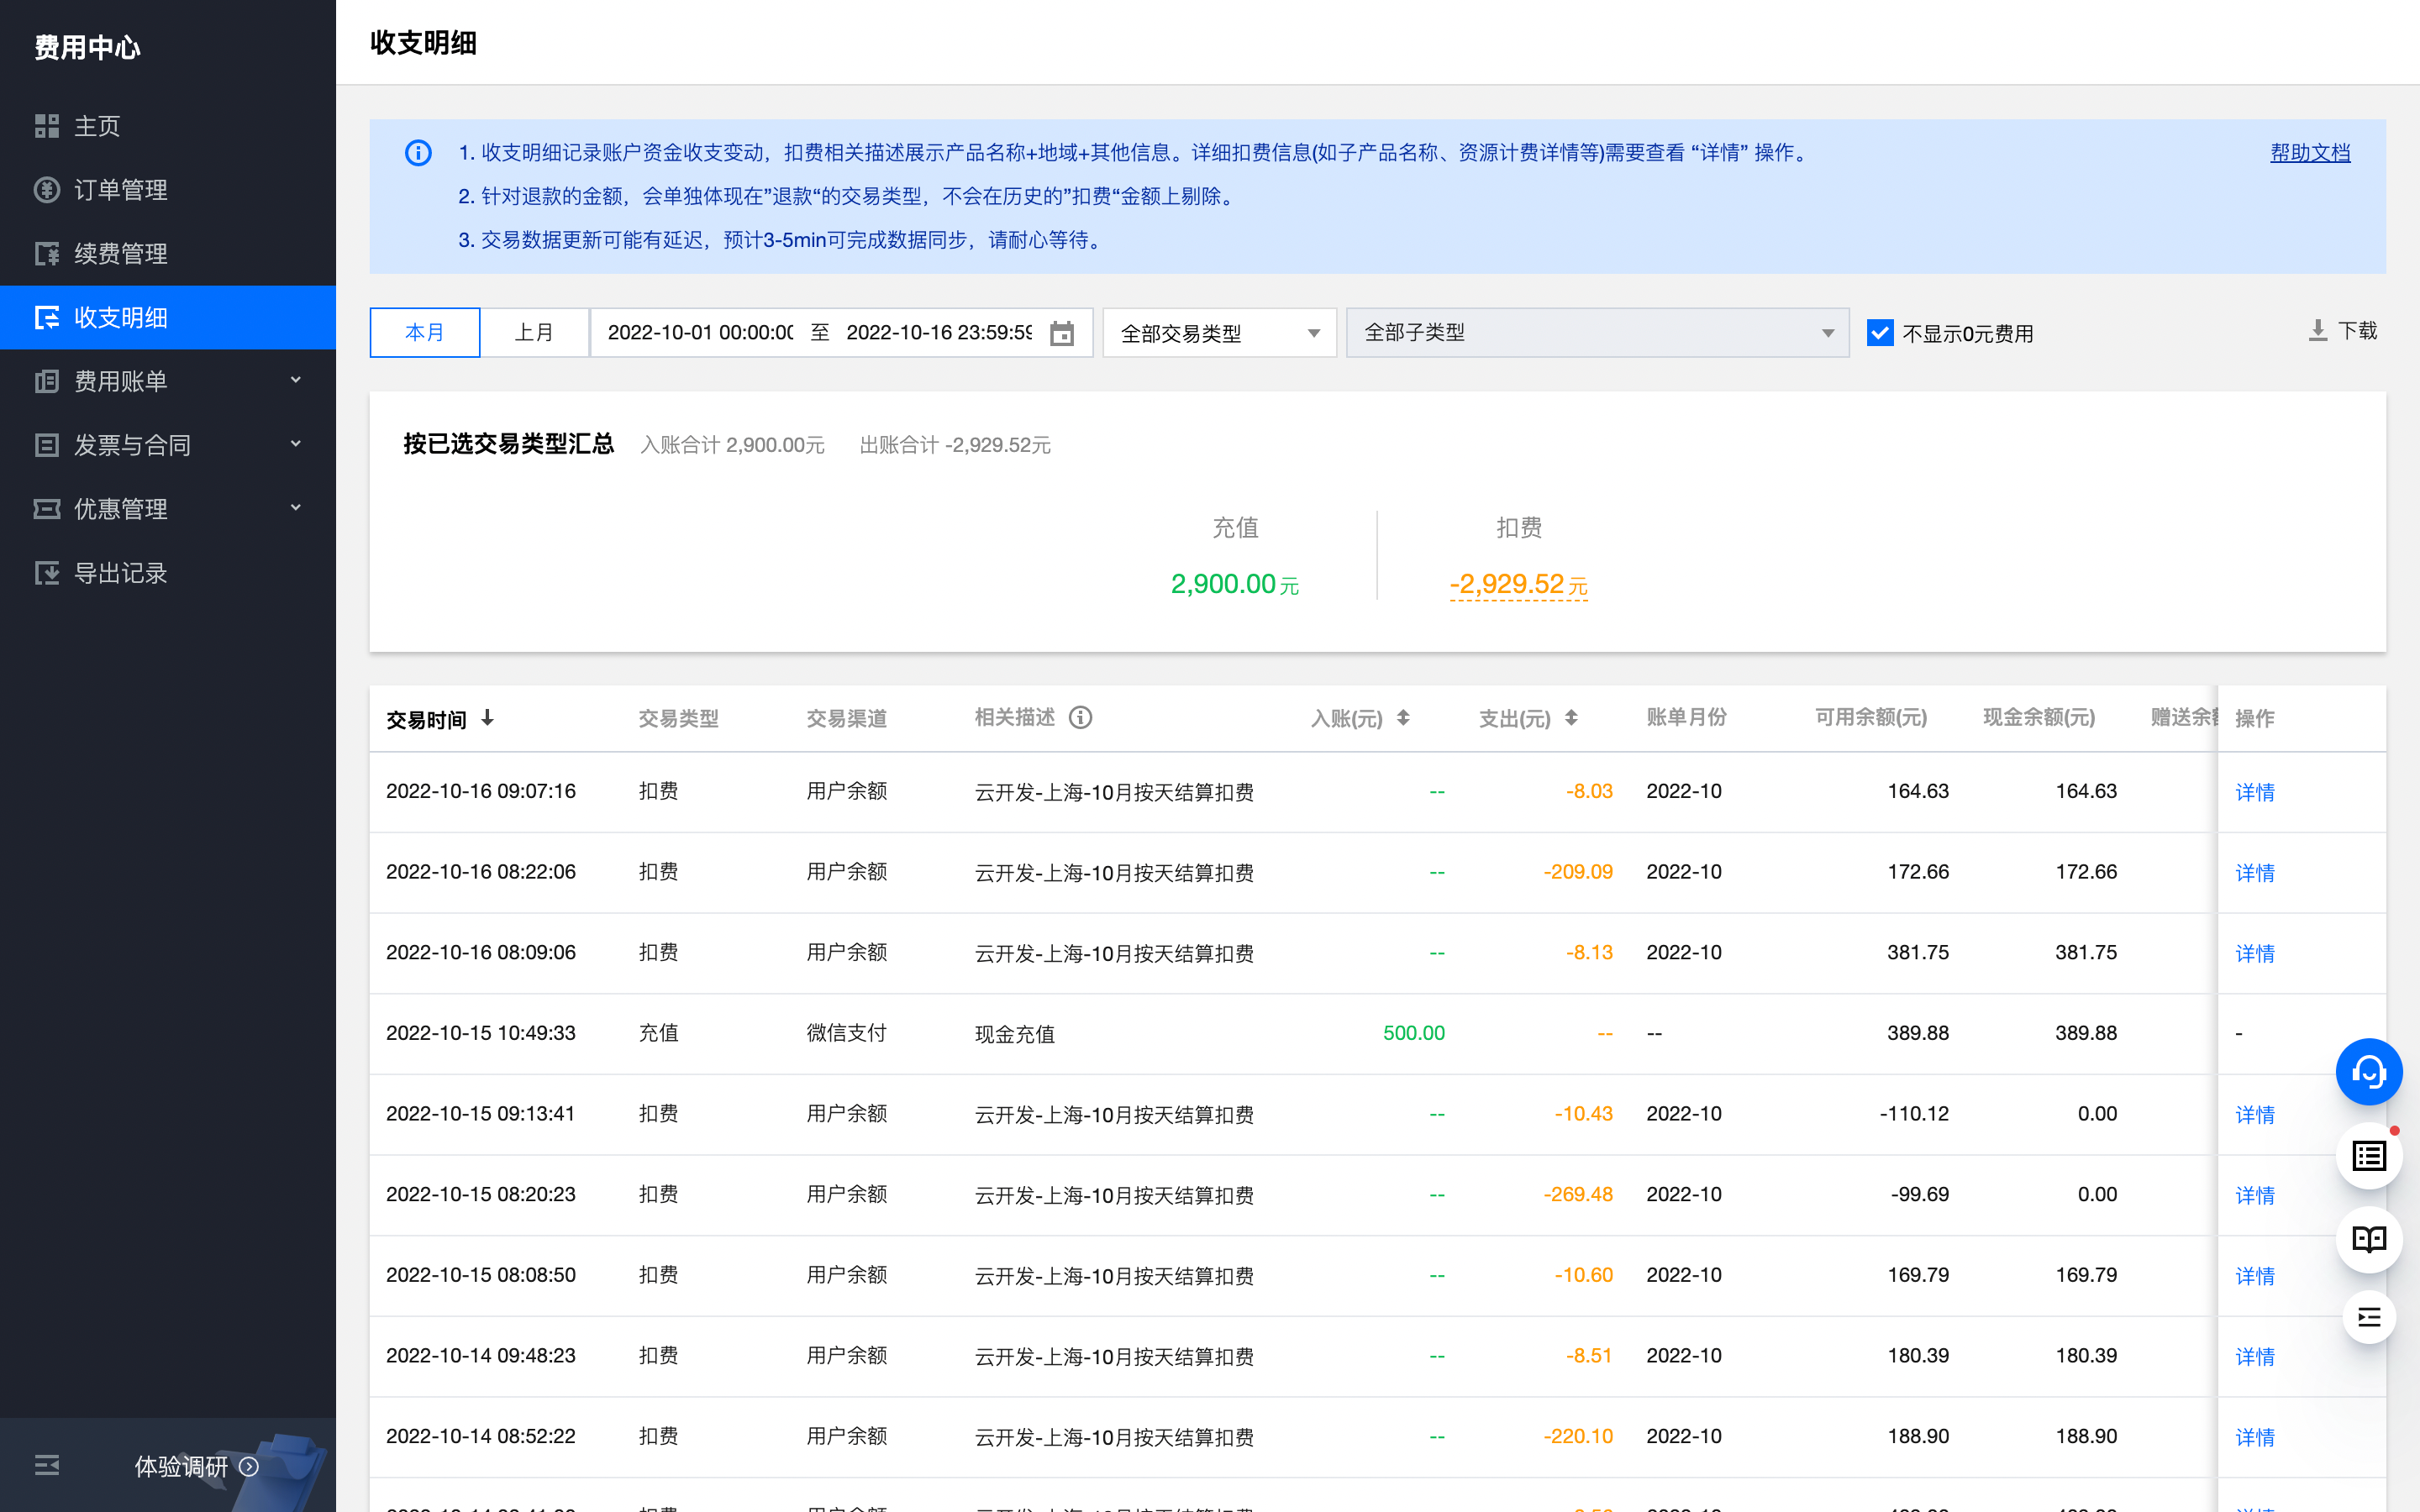Open 详情 for the -209.09 transaction
The height and width of the screenshot is (1512, 2420).
point(2254,872)
